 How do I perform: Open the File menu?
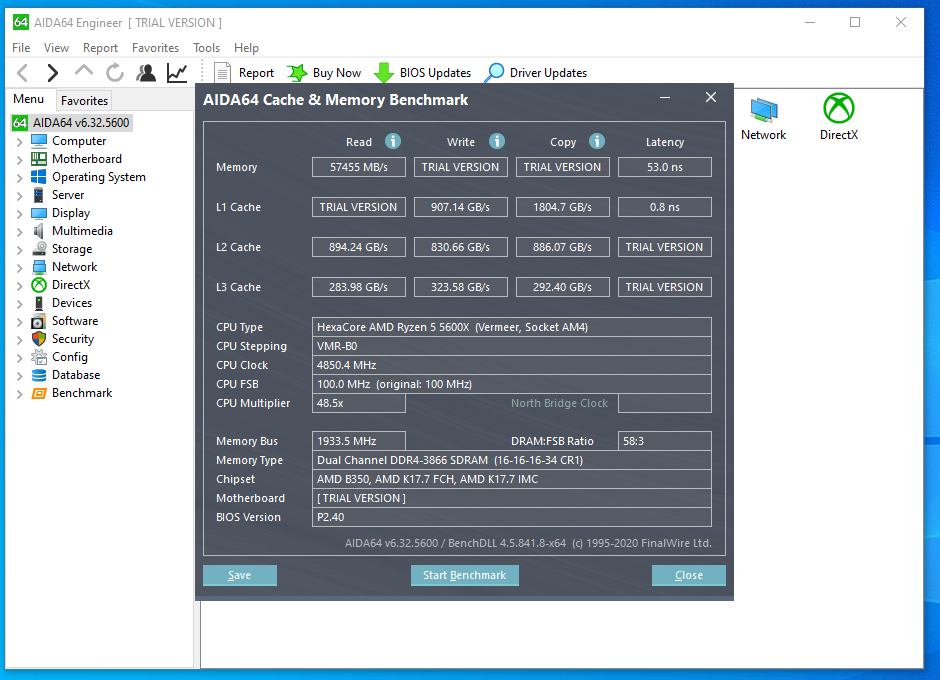(x=21, y=47)
